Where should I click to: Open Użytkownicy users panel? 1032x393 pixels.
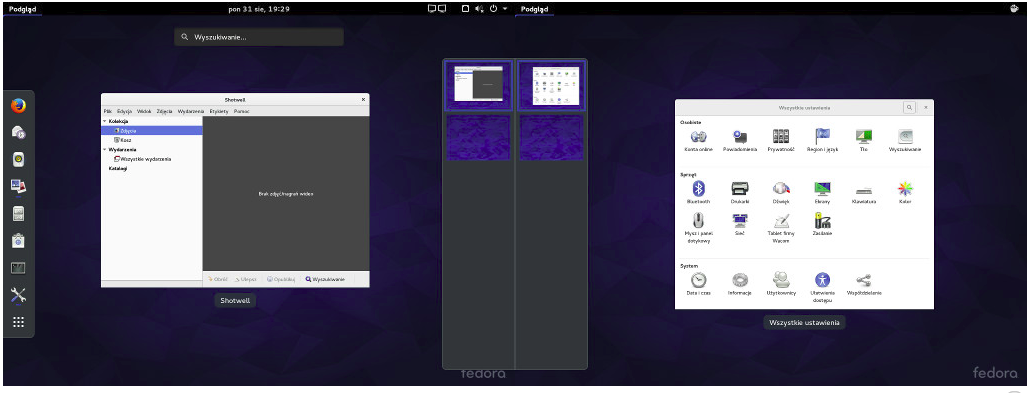click(781, 284)
